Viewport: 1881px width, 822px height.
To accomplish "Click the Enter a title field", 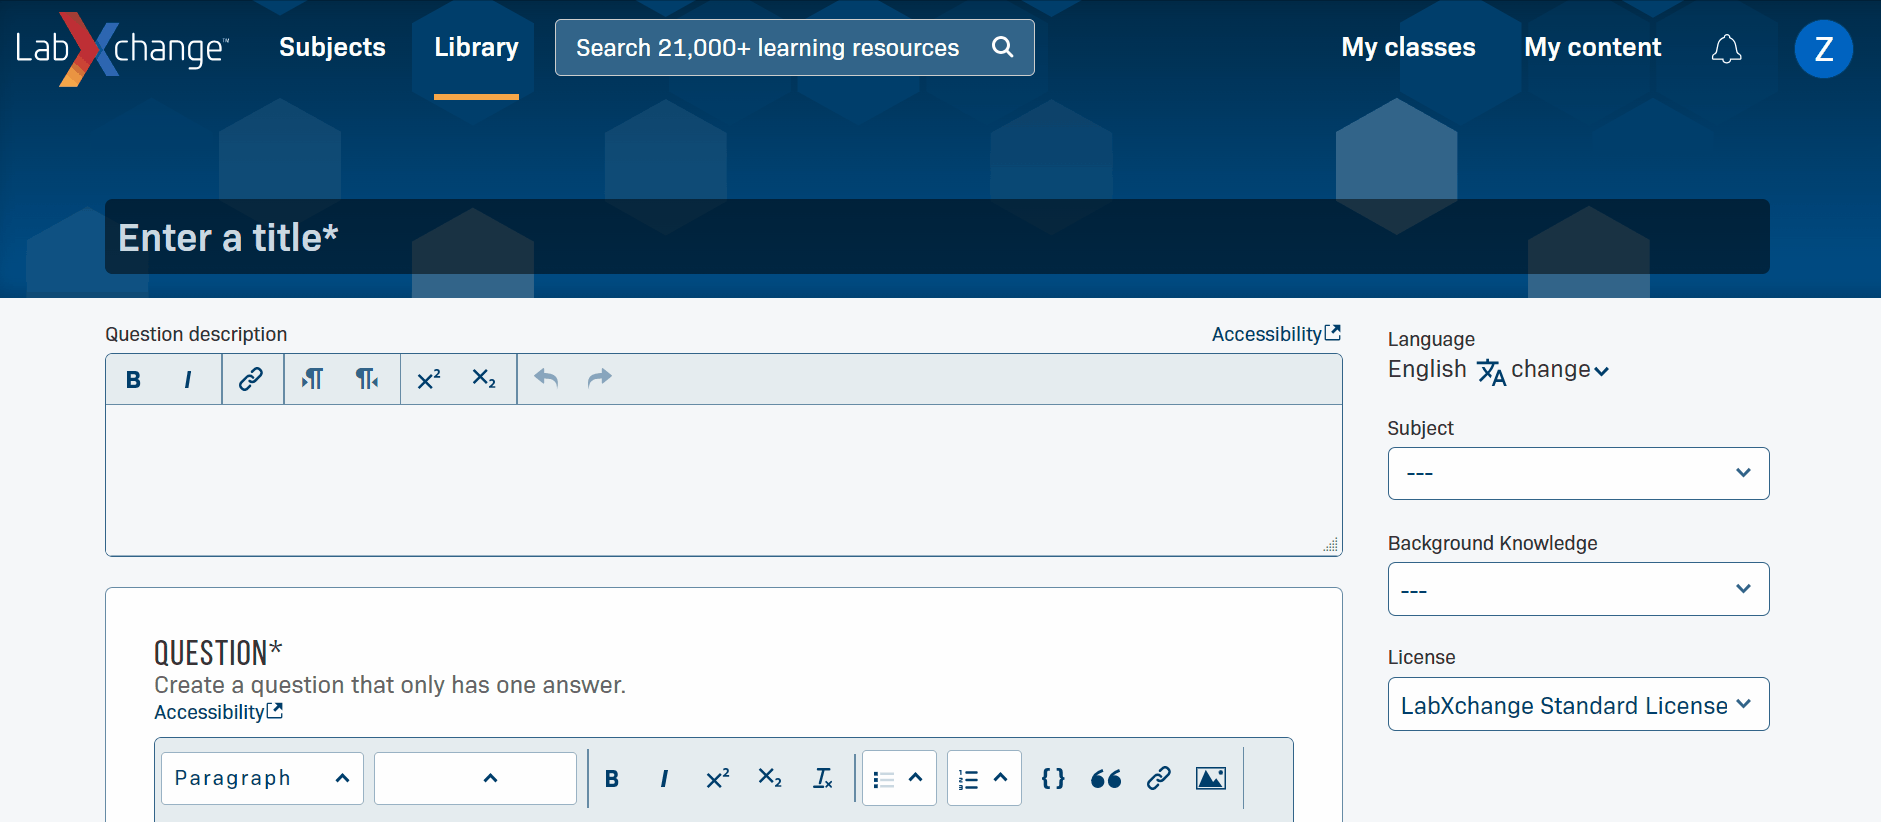I will click(x=937, y=237).
